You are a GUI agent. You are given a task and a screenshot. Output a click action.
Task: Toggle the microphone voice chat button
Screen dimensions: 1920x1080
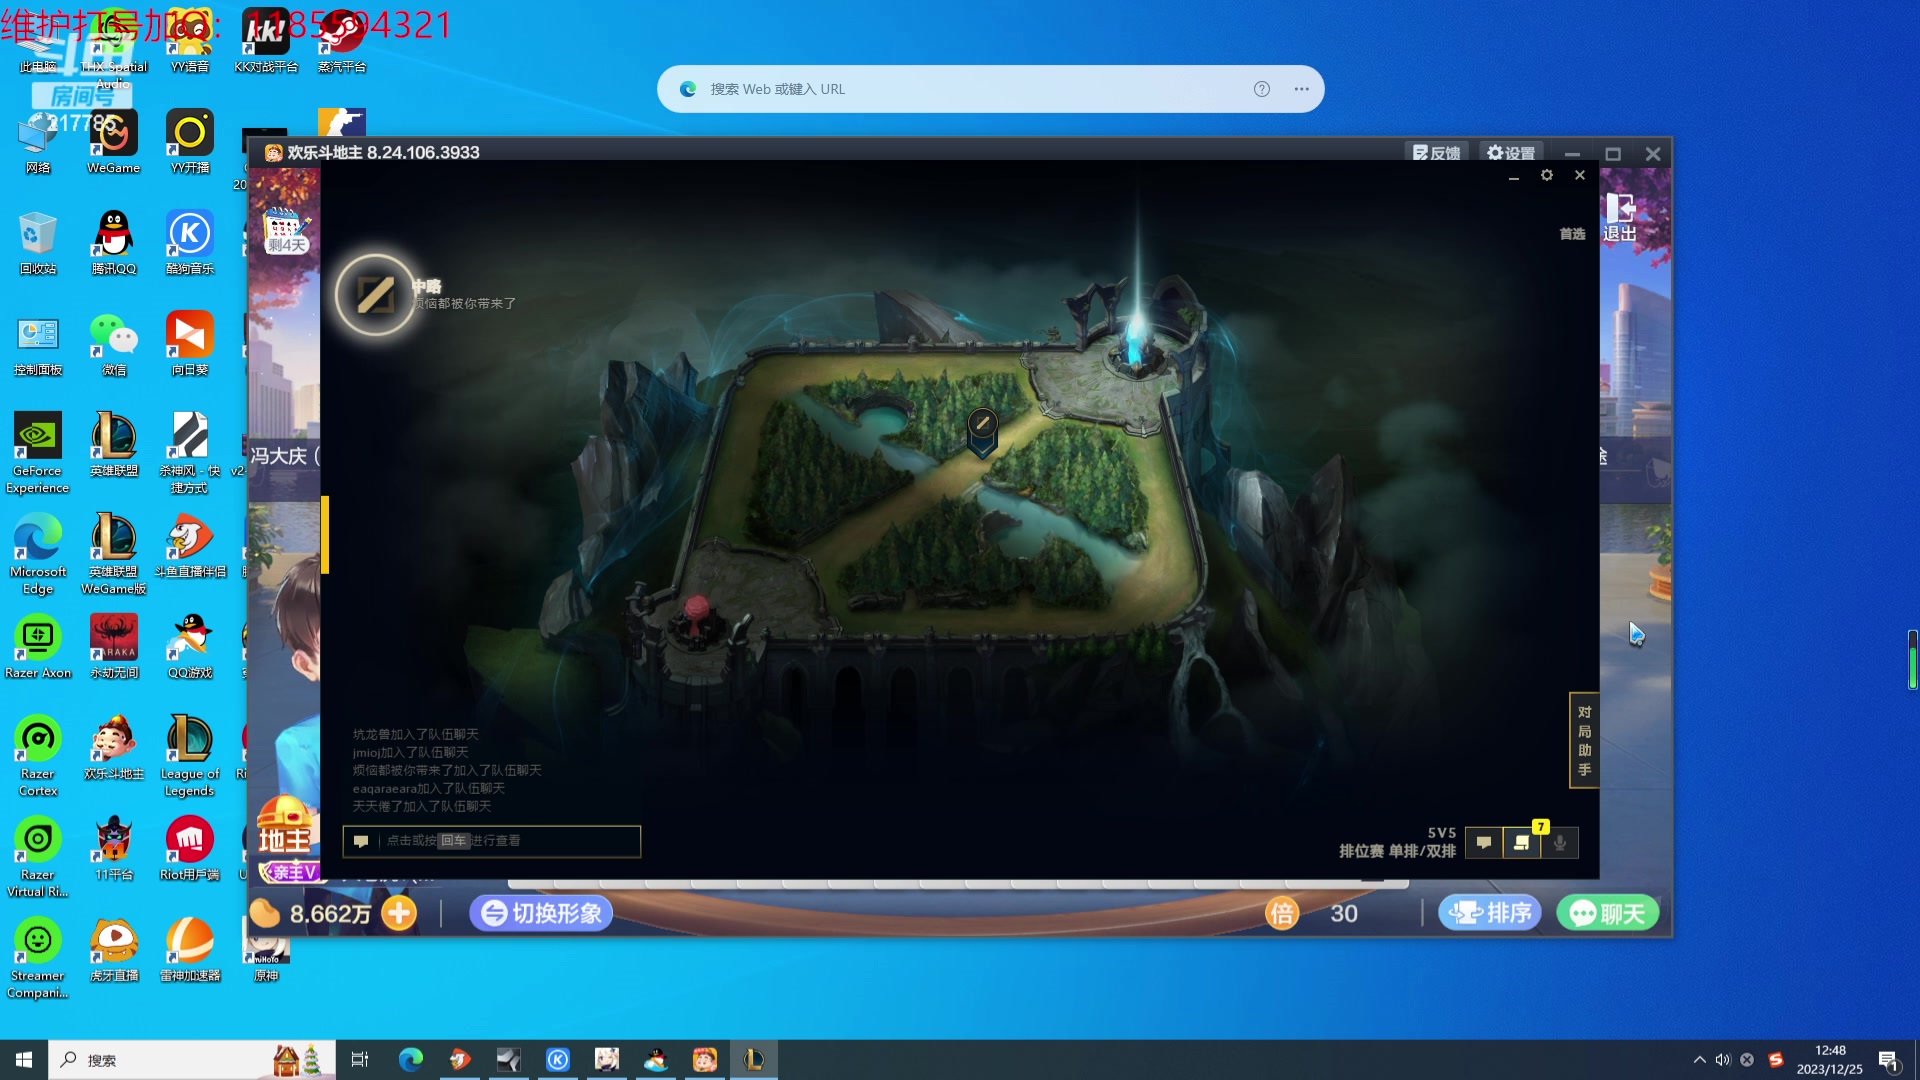coord(1560,843)
